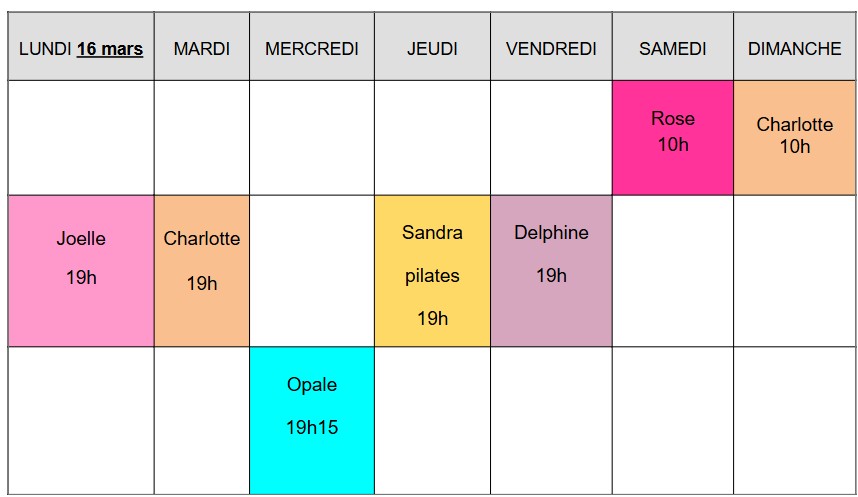Image resolution: width=858 pixels, height=497 pixels.
Task: Click the JEUDI column header
Action: (432, 47)
